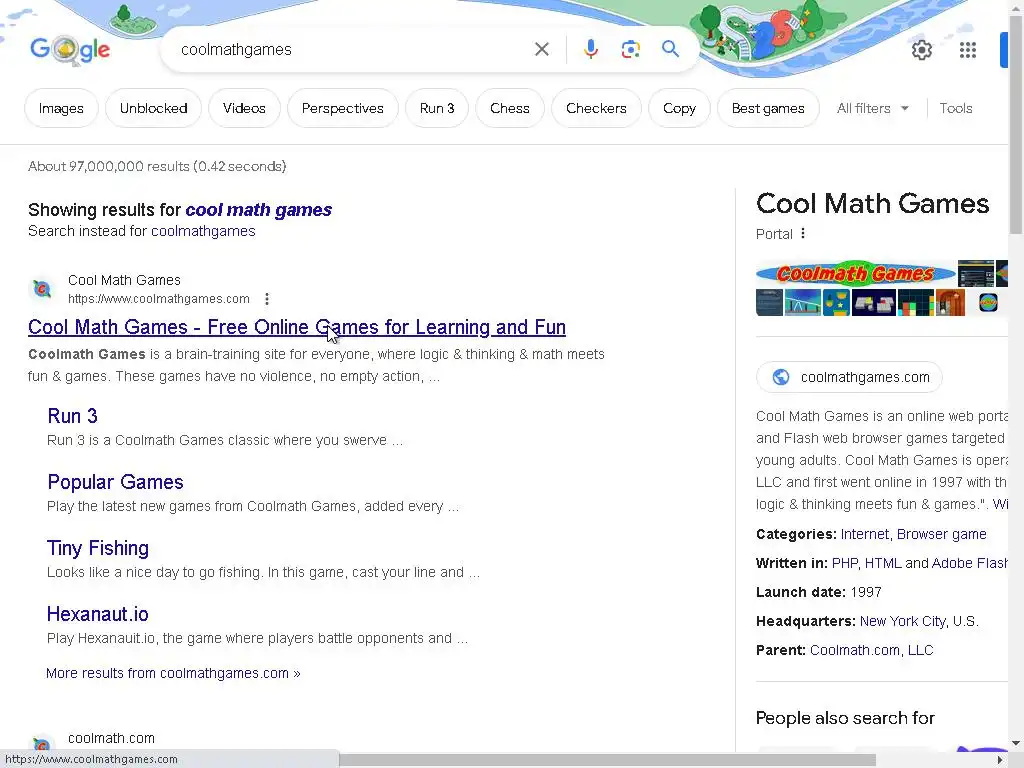Select the Copy filter chip

[679, 108]
